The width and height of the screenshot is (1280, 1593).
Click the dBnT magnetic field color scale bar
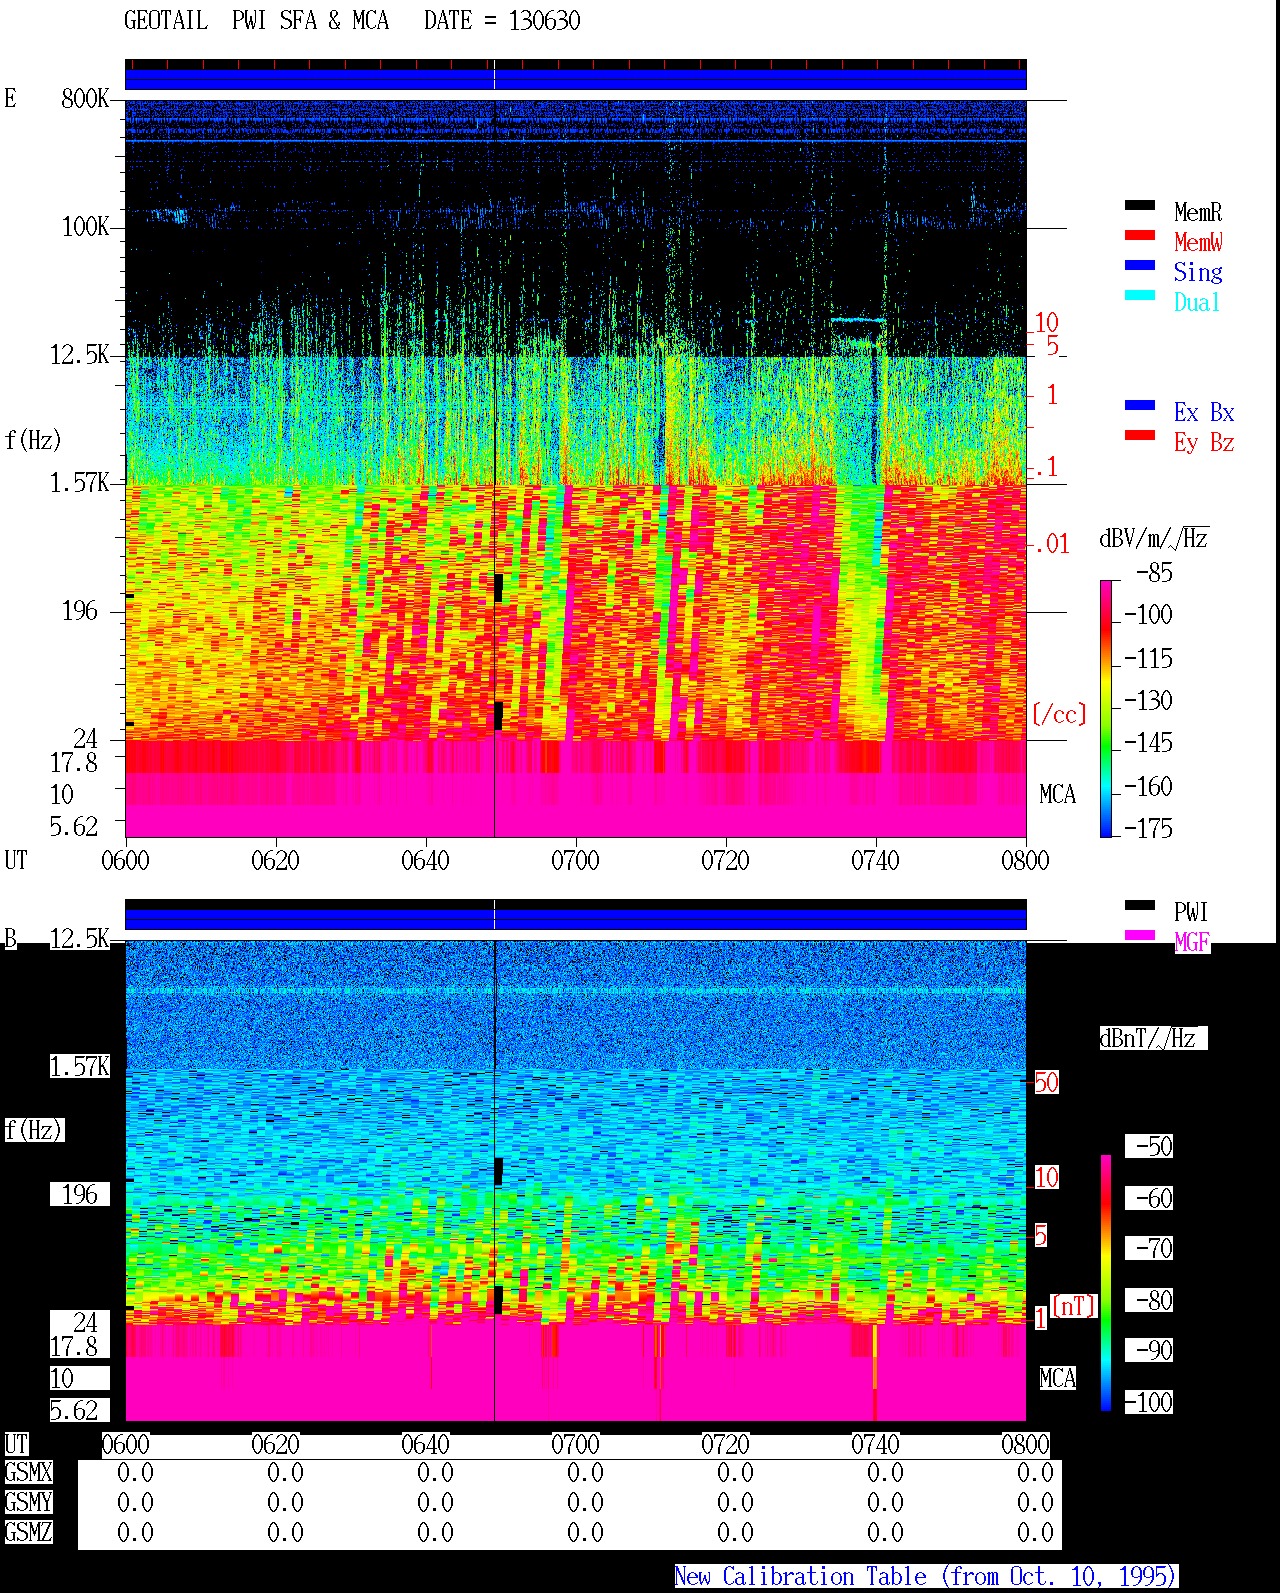coord(1105,1283)
